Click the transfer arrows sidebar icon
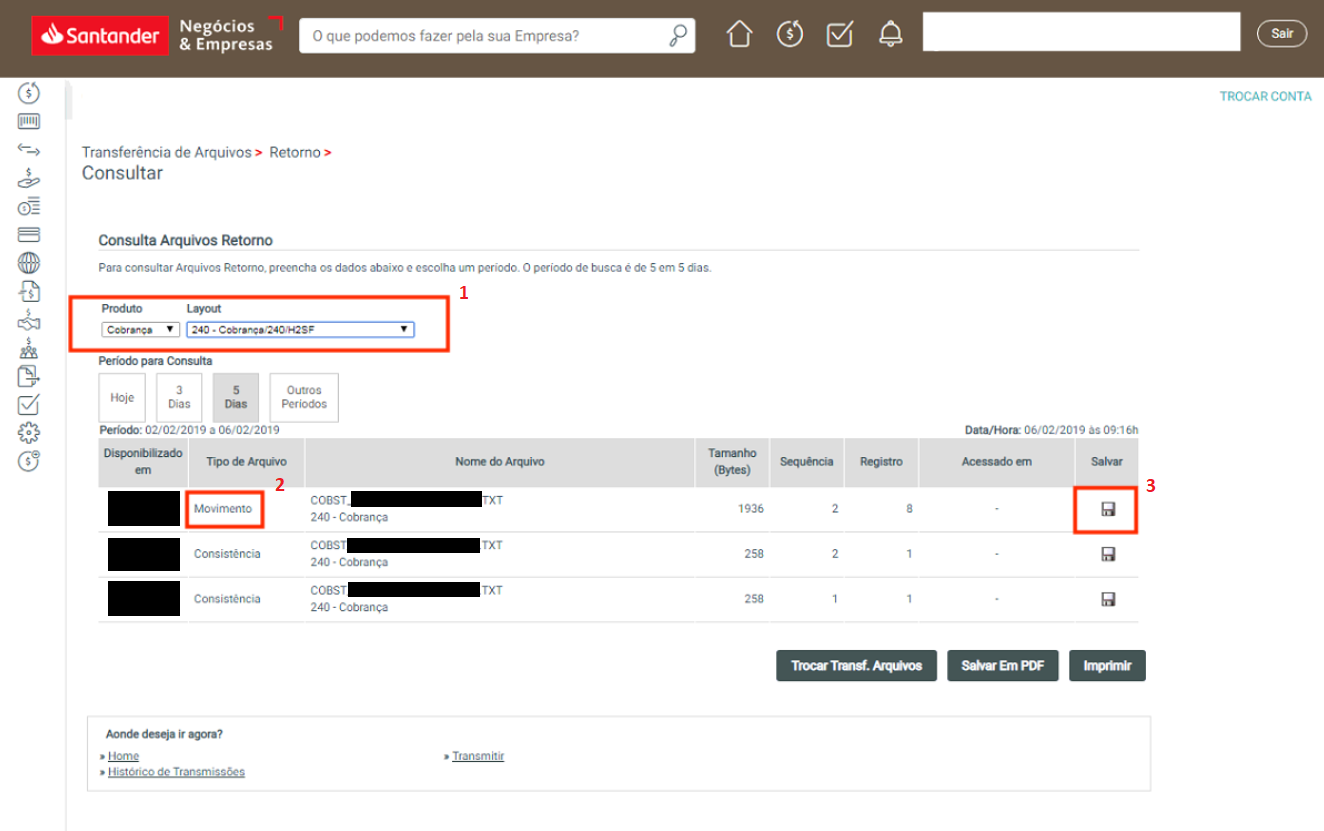Viewport: 1324px width, 831px height. [x=29, y=150]
